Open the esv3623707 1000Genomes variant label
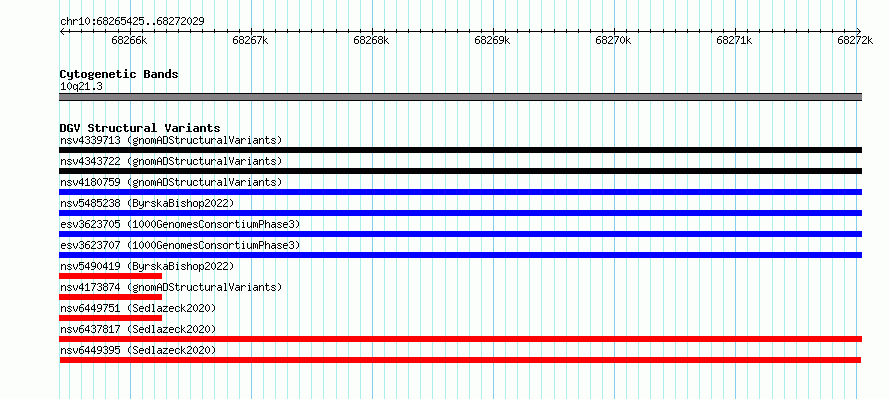The height and width of the screenshot is (399, 890). click(x=180, y=245)
